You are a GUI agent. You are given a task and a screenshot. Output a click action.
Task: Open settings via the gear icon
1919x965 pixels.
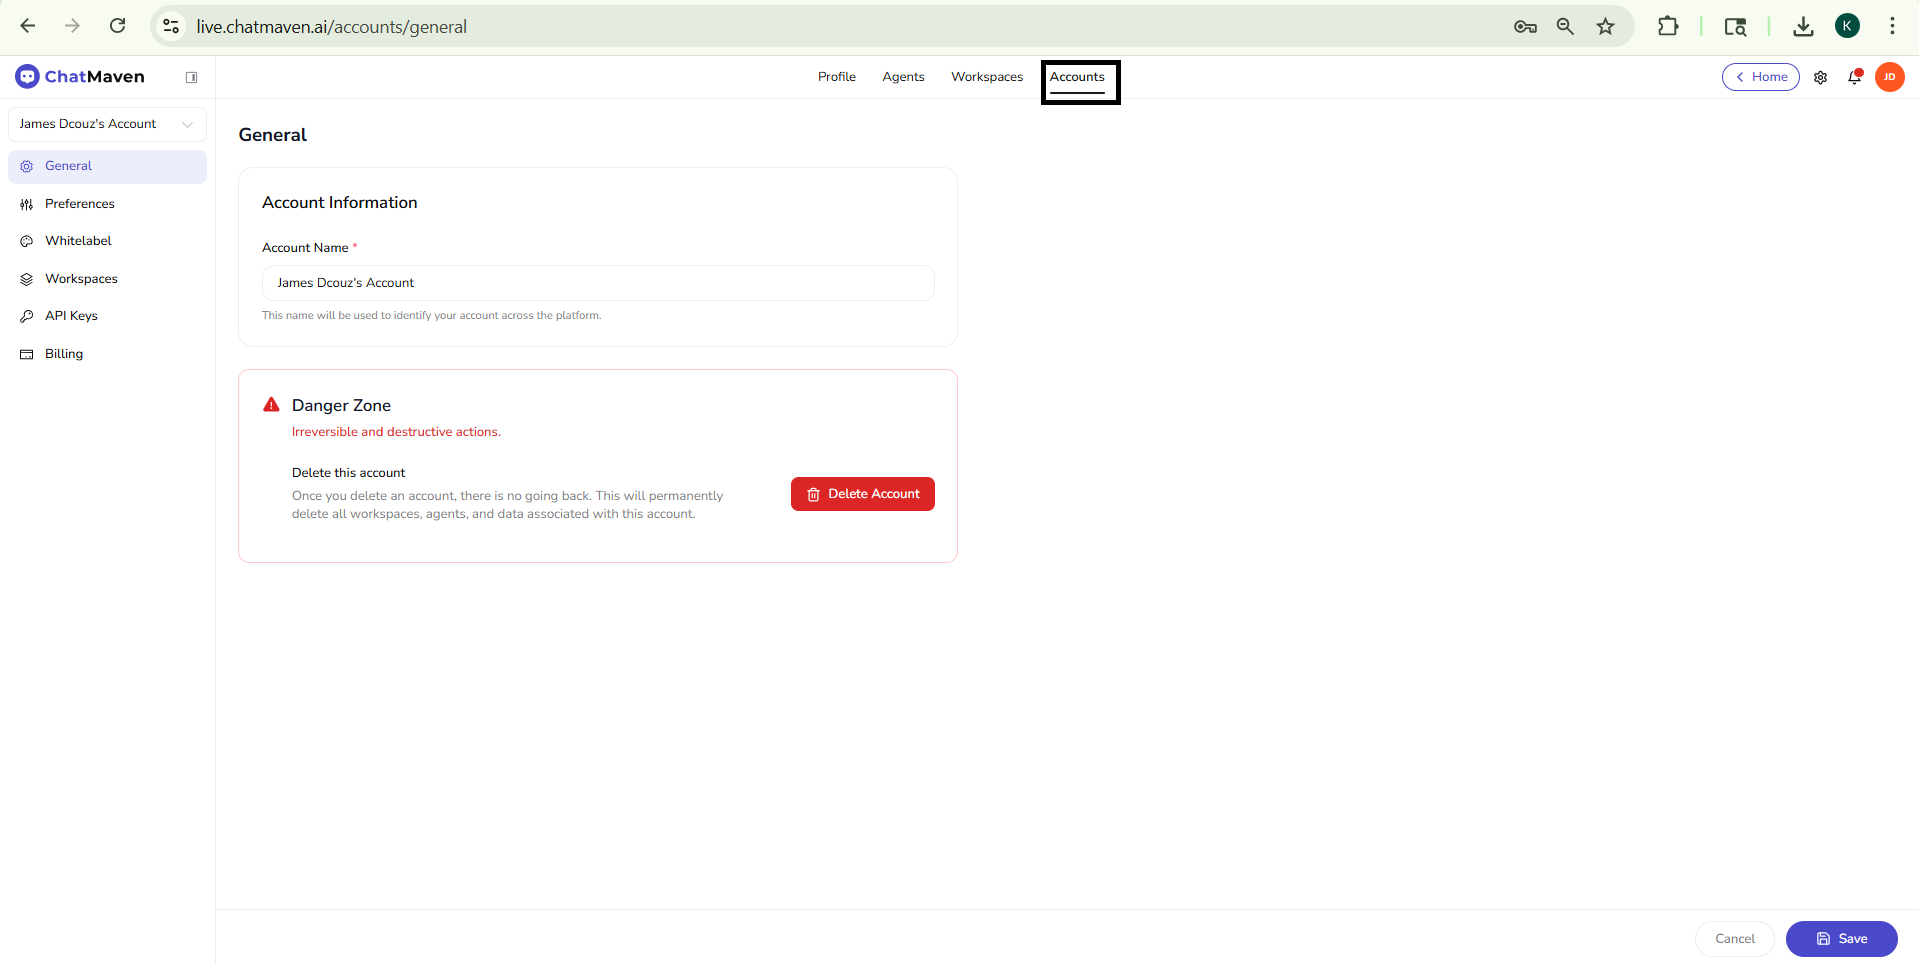[1821, 77]
